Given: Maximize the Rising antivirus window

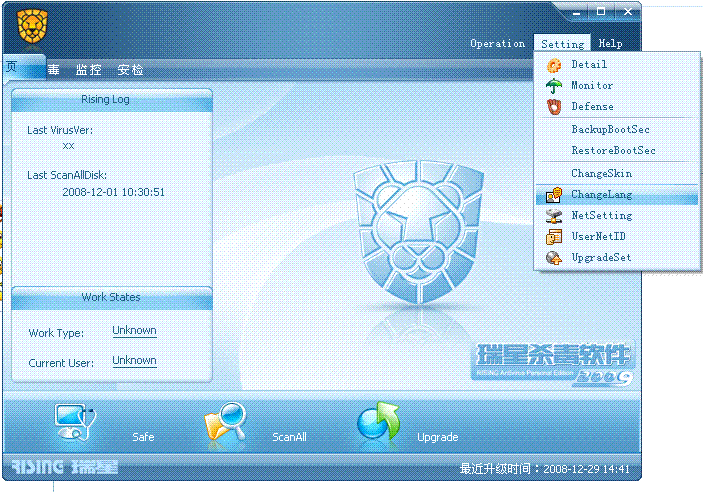Looking at the screenshot, I should coord(601,12).
